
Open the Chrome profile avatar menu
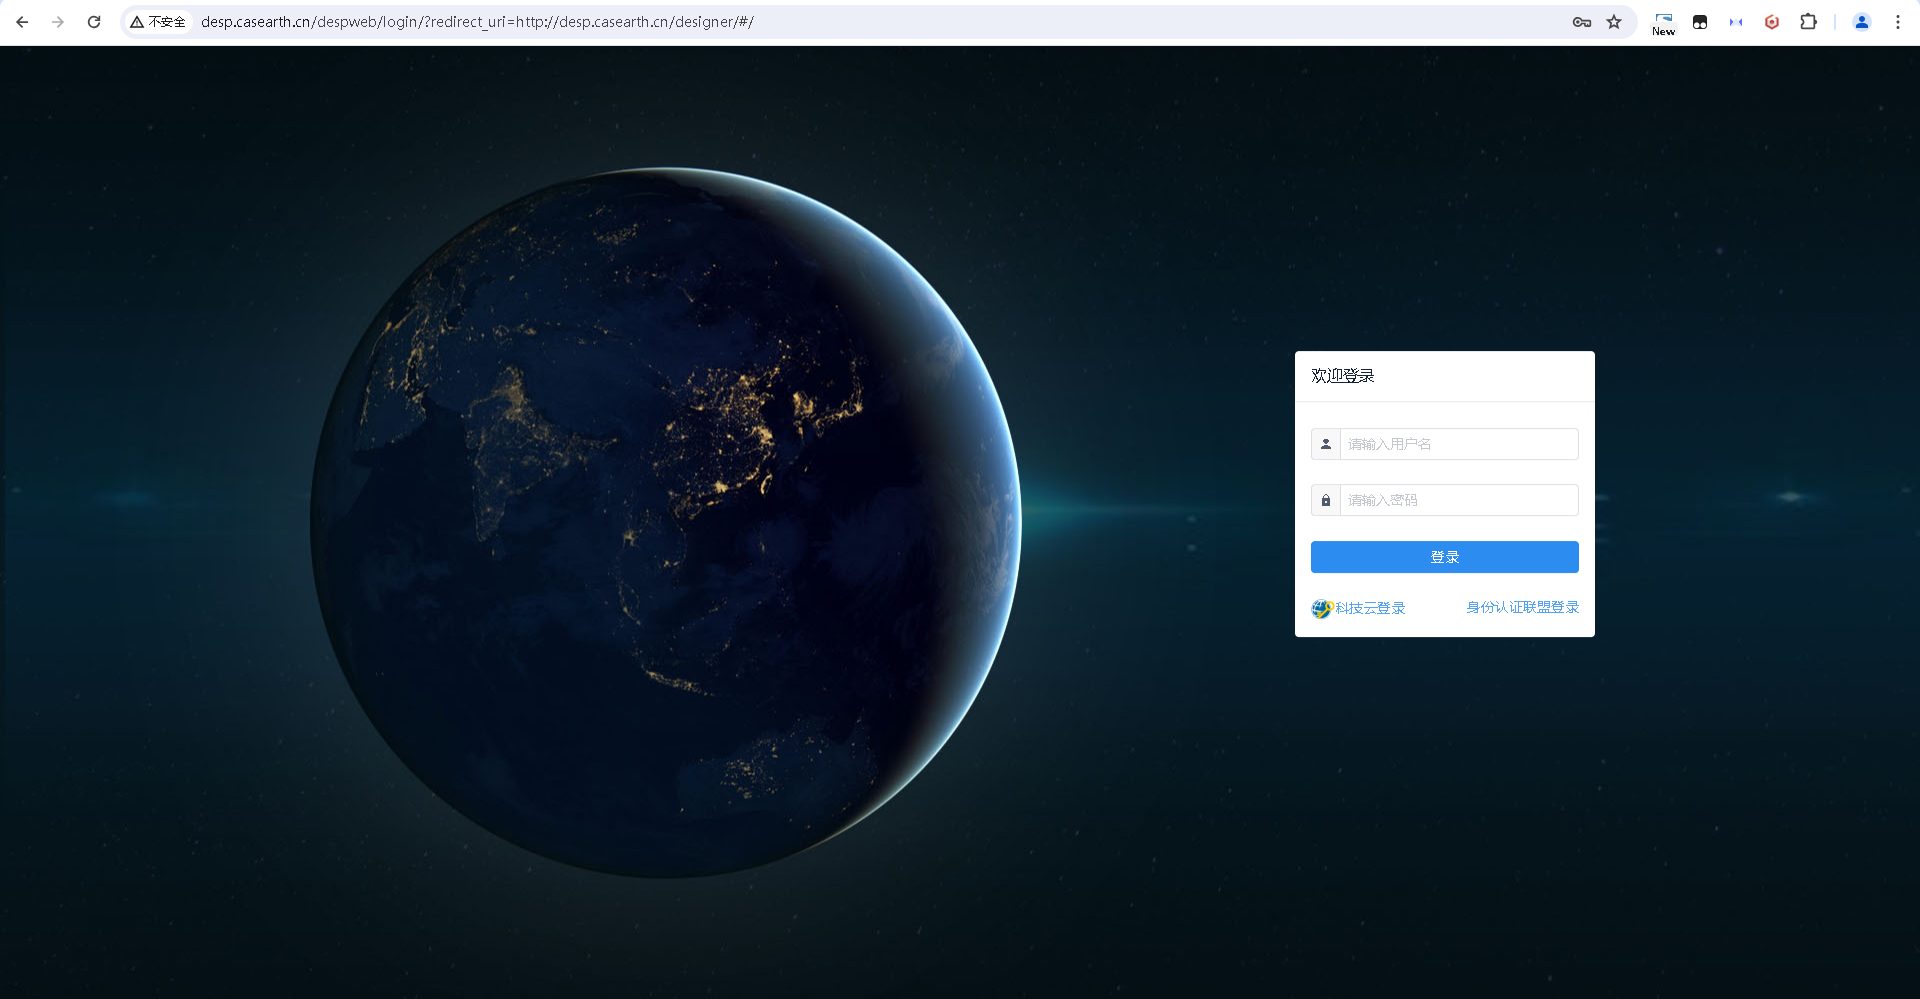(1862, 22)
